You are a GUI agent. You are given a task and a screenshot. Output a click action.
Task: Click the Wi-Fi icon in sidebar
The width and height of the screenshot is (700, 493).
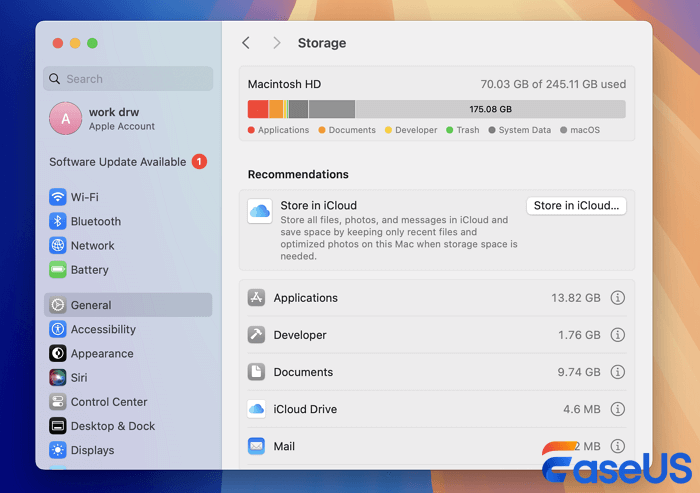click(x=58, y=197)
